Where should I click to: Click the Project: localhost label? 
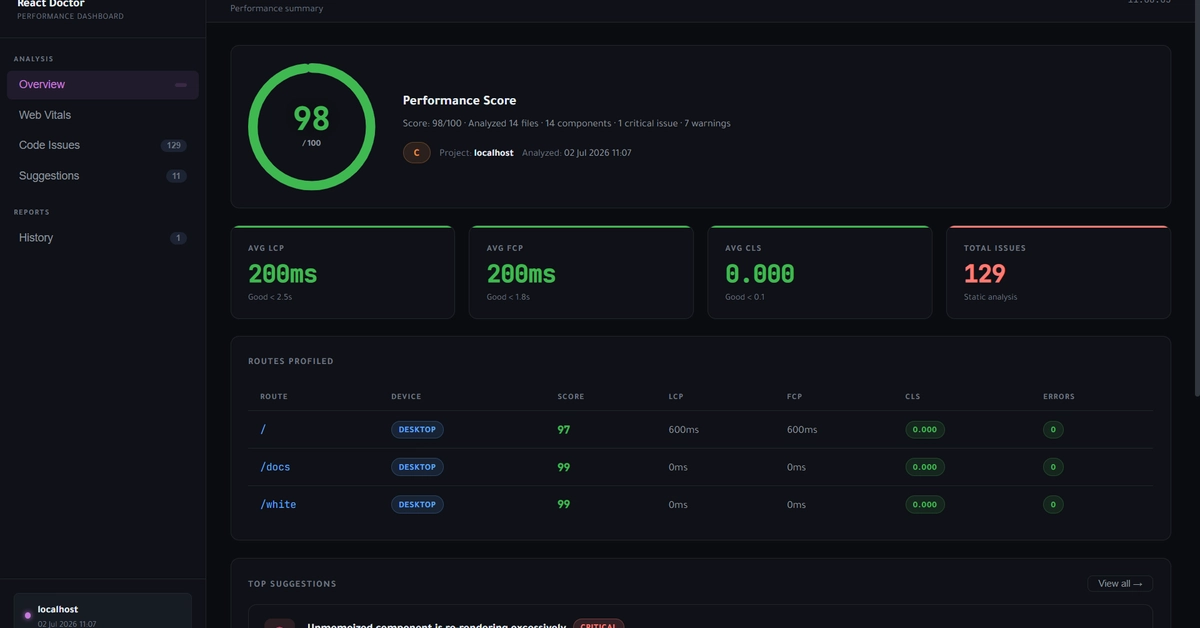coord(476,153)
